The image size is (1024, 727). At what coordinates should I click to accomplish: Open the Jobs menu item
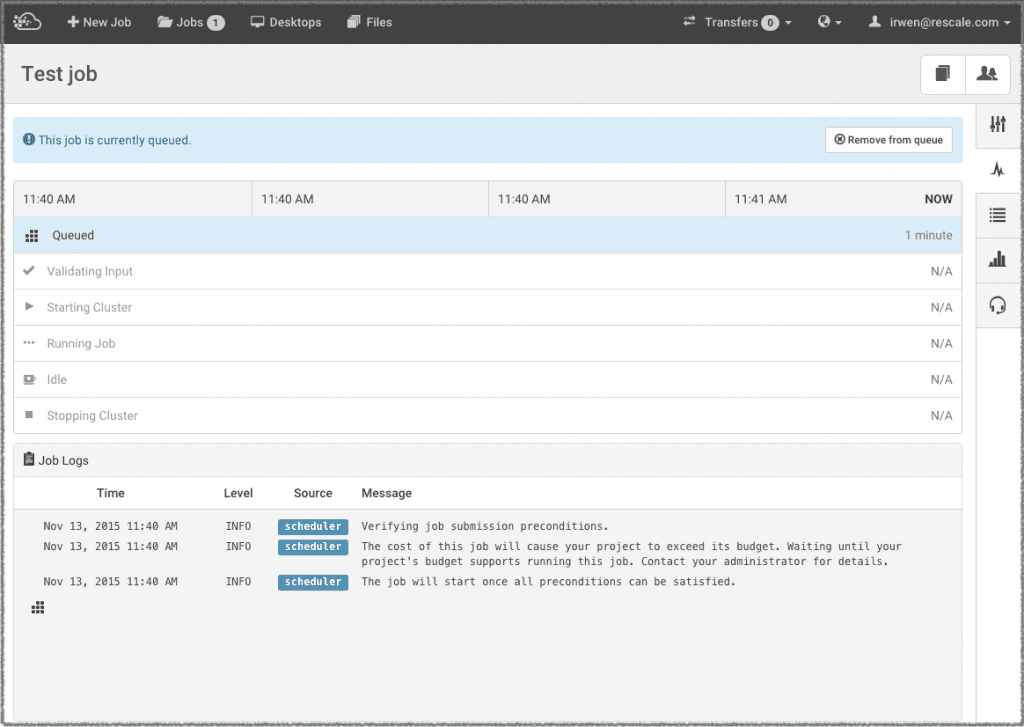tap(190, 22)
